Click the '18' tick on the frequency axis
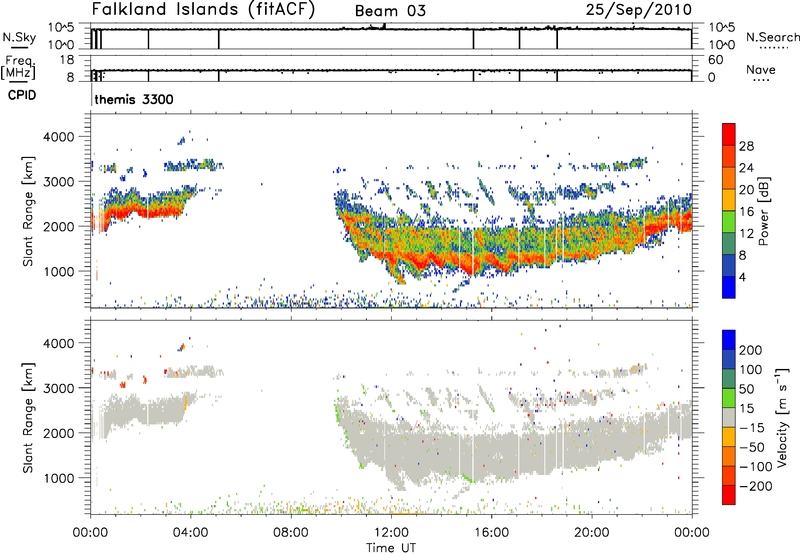 [x=67, y=60]
